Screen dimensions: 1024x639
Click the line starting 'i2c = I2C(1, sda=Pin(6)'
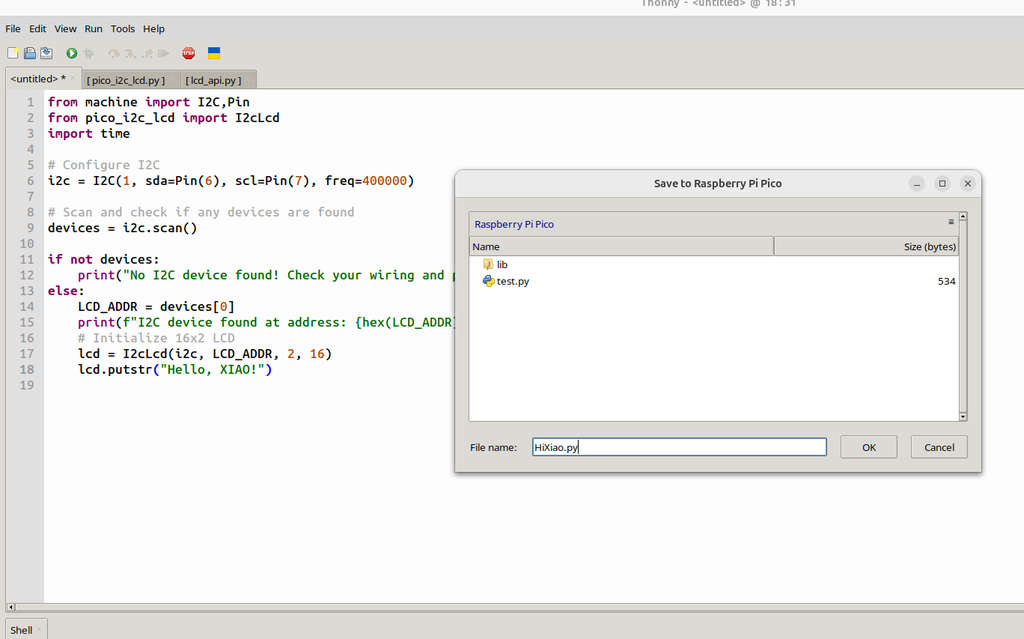pyautogui.click(x=231, y=180)
